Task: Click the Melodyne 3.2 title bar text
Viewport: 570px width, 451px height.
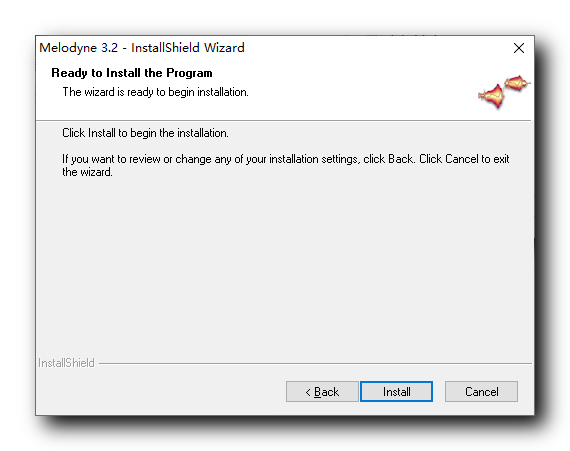Action: pos(141,48)
